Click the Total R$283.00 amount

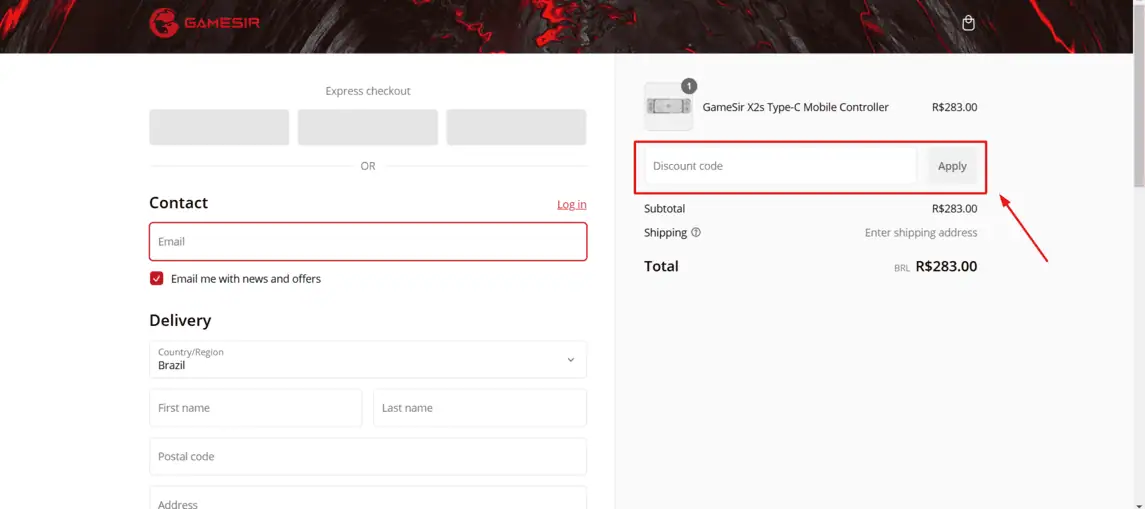[946, 267]
